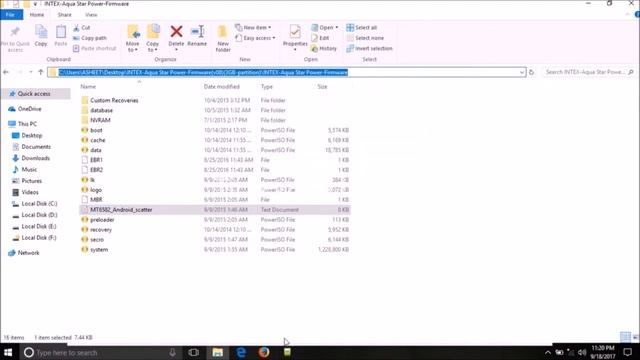Click Select all
This screenshot has width=640, height=360.
click(362, 27)
